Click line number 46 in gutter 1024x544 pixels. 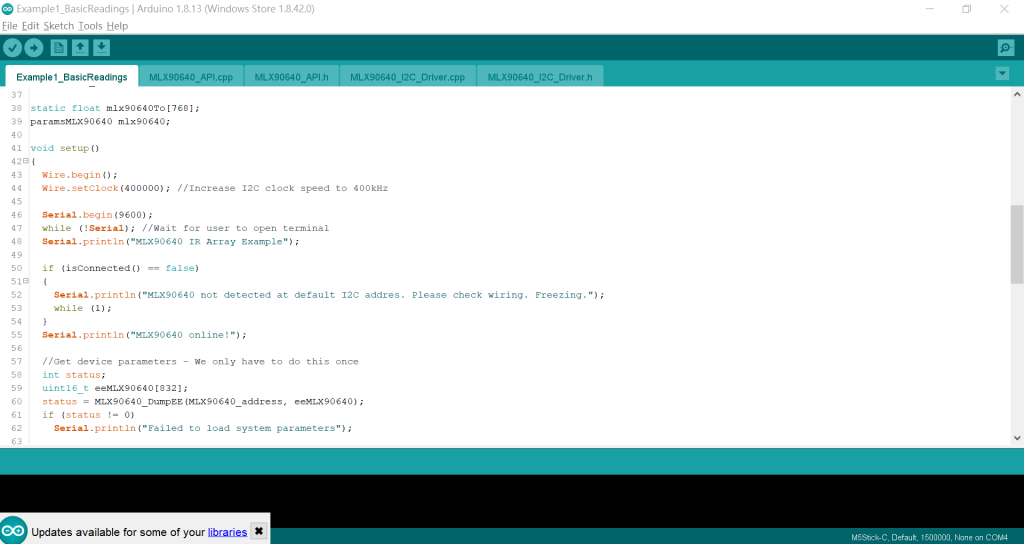pos(16,215)
